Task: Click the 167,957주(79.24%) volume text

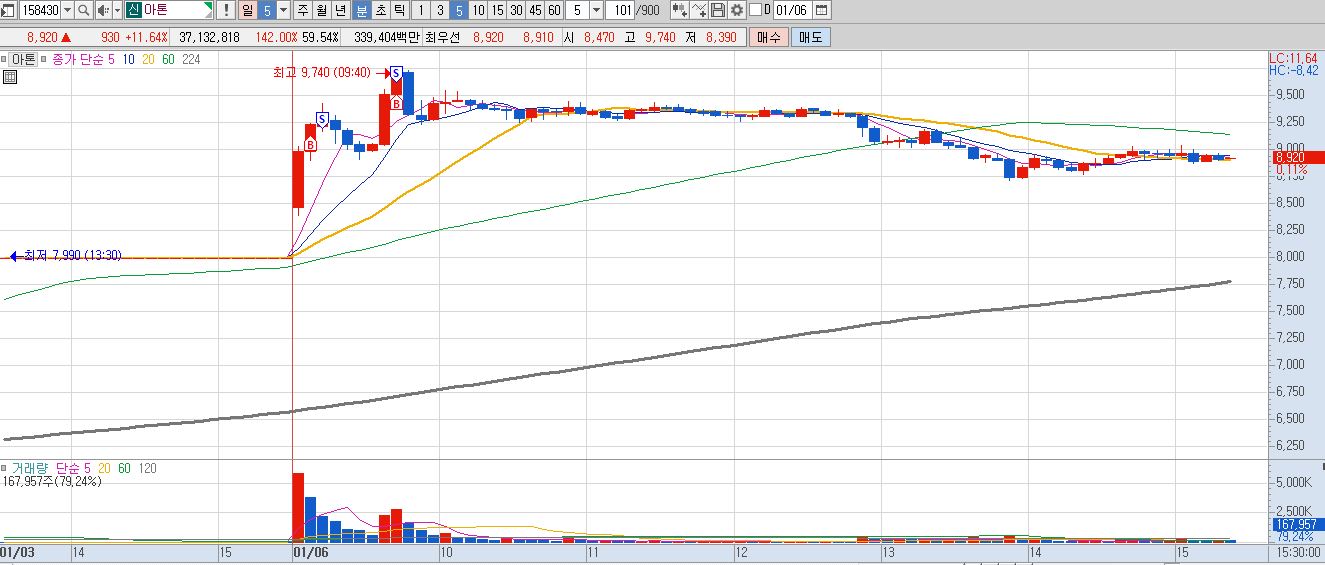Action: point(52,481)
